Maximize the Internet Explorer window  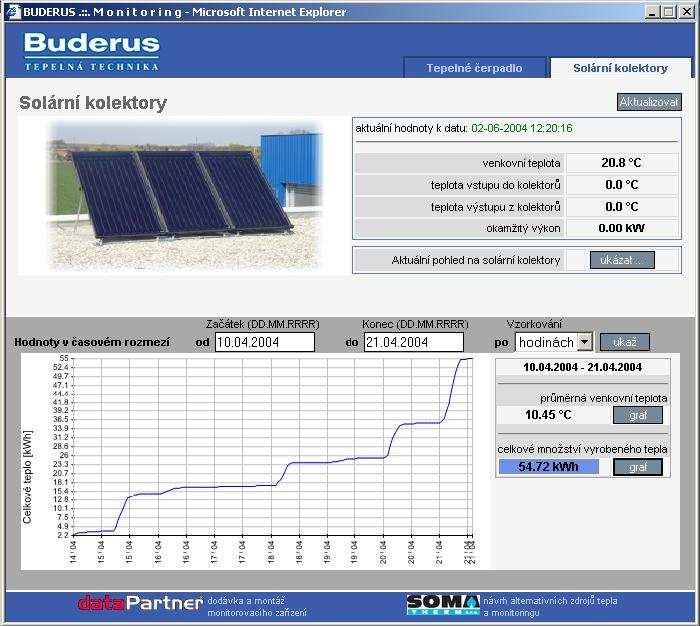pyautogui.click(x=669, y=12)
